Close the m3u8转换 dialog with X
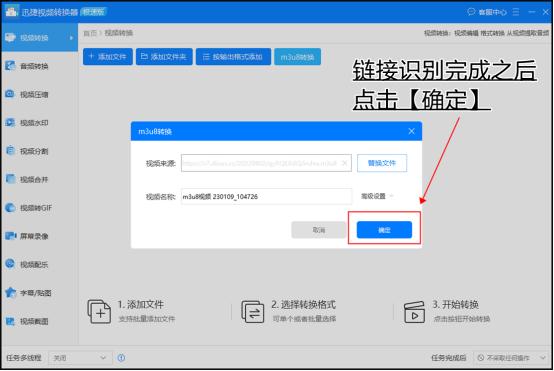Viewport: 554px width, 371px height. (411, 131)
